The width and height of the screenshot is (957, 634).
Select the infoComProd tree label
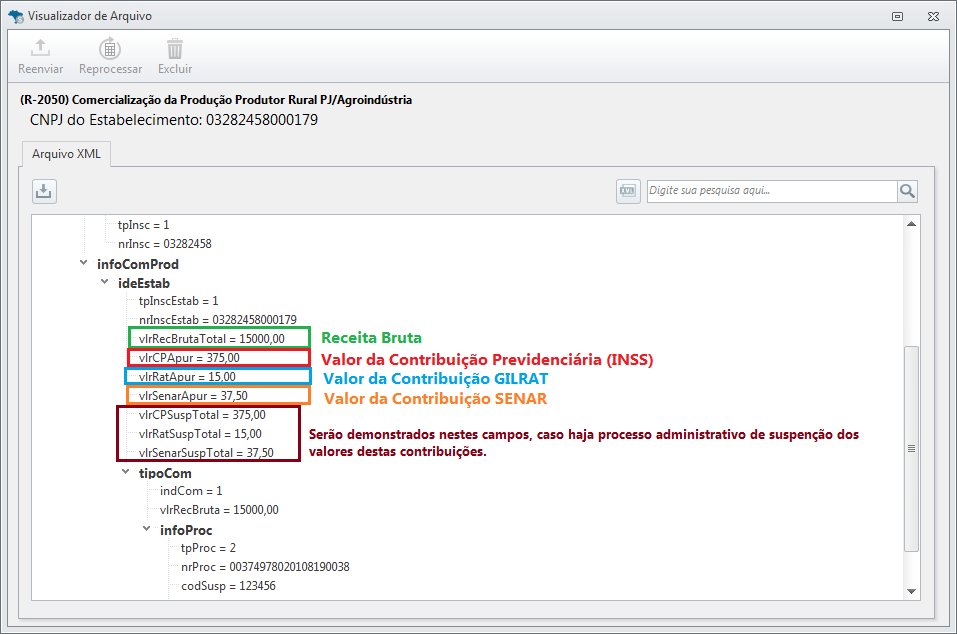click(138, 264)
